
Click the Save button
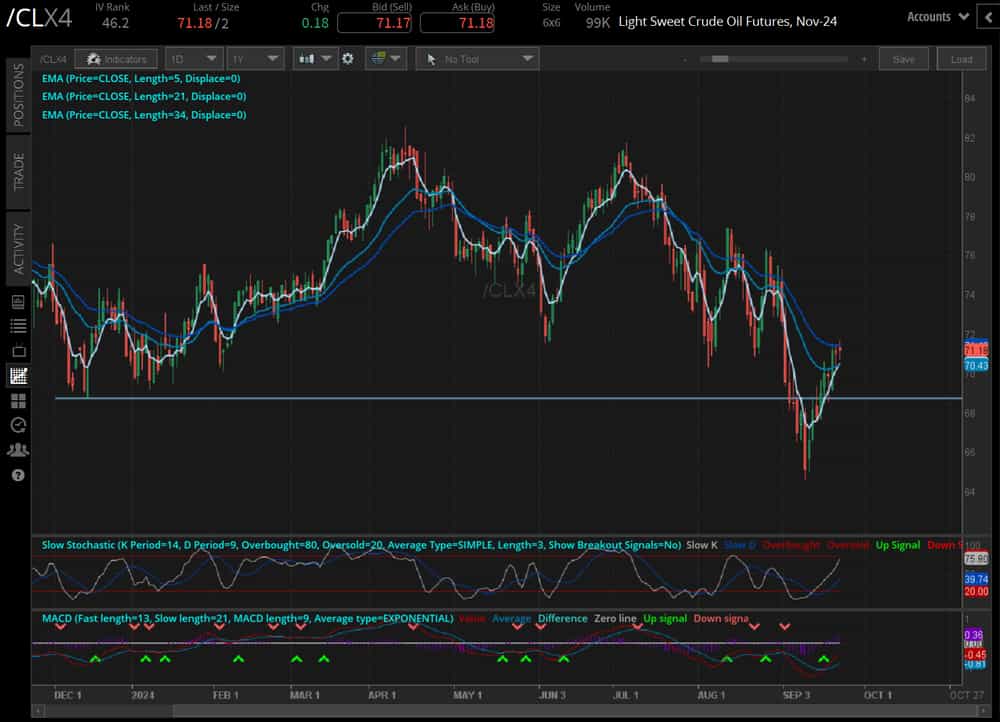(903, 58)
